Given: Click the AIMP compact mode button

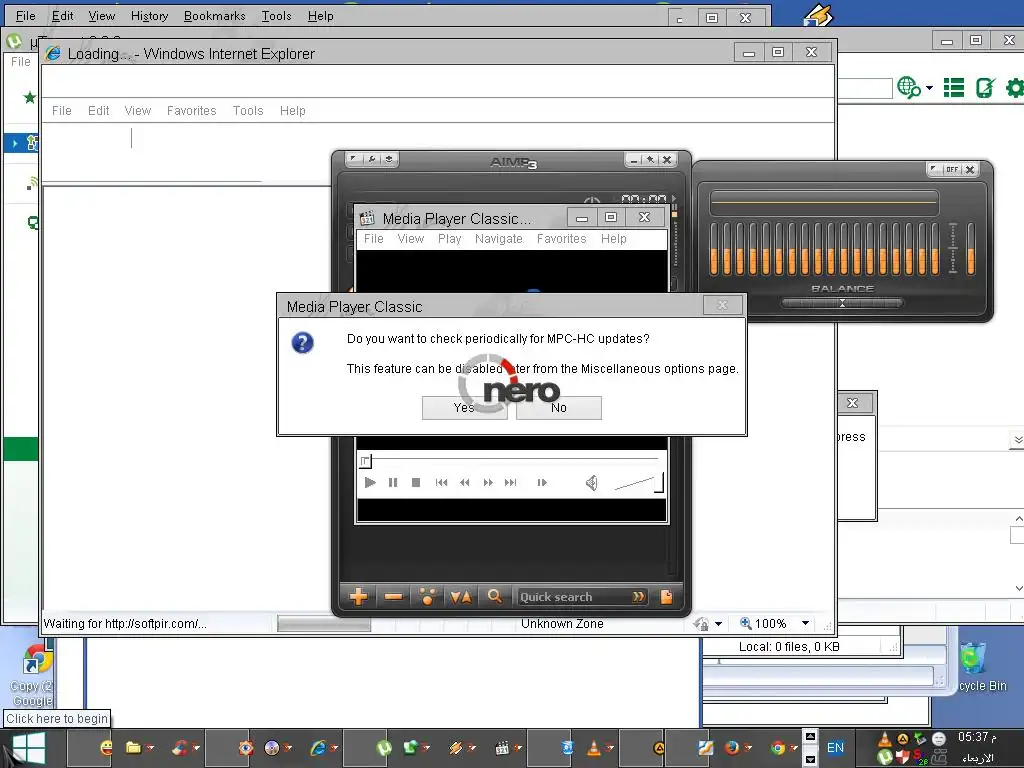Looking at the screenshot, I should (x=389, y=159).
